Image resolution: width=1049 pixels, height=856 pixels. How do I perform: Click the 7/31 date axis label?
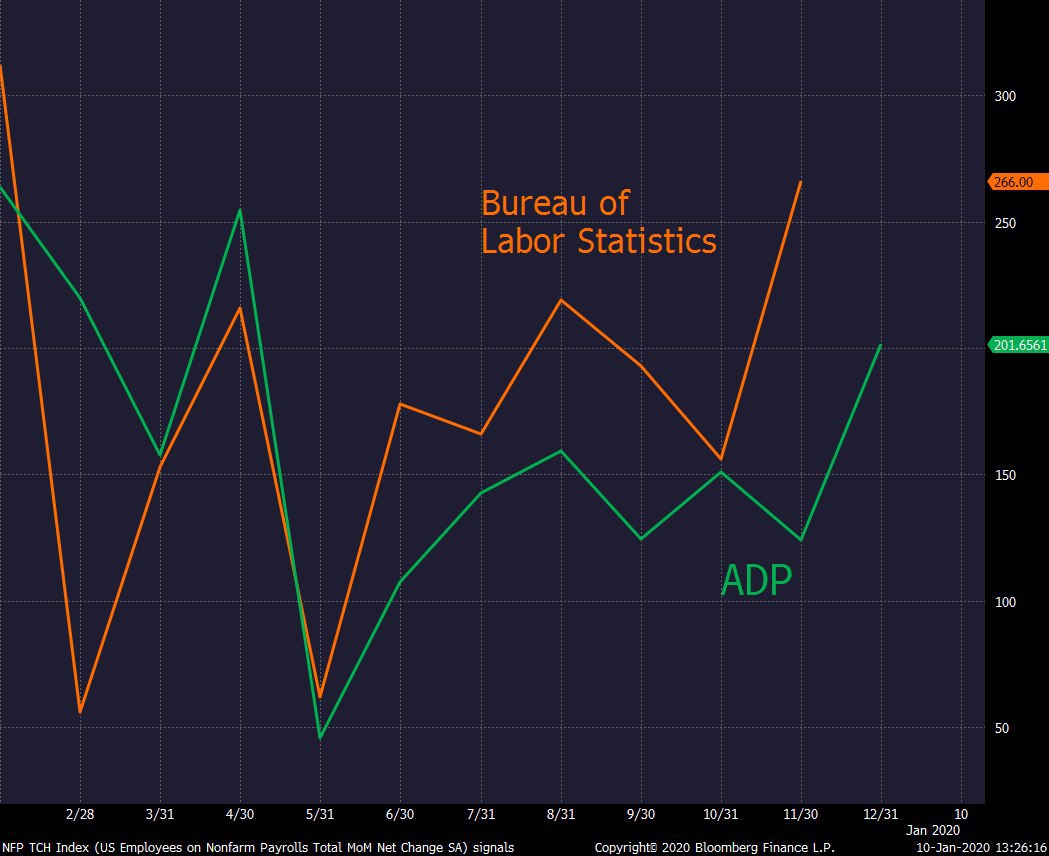480,814
